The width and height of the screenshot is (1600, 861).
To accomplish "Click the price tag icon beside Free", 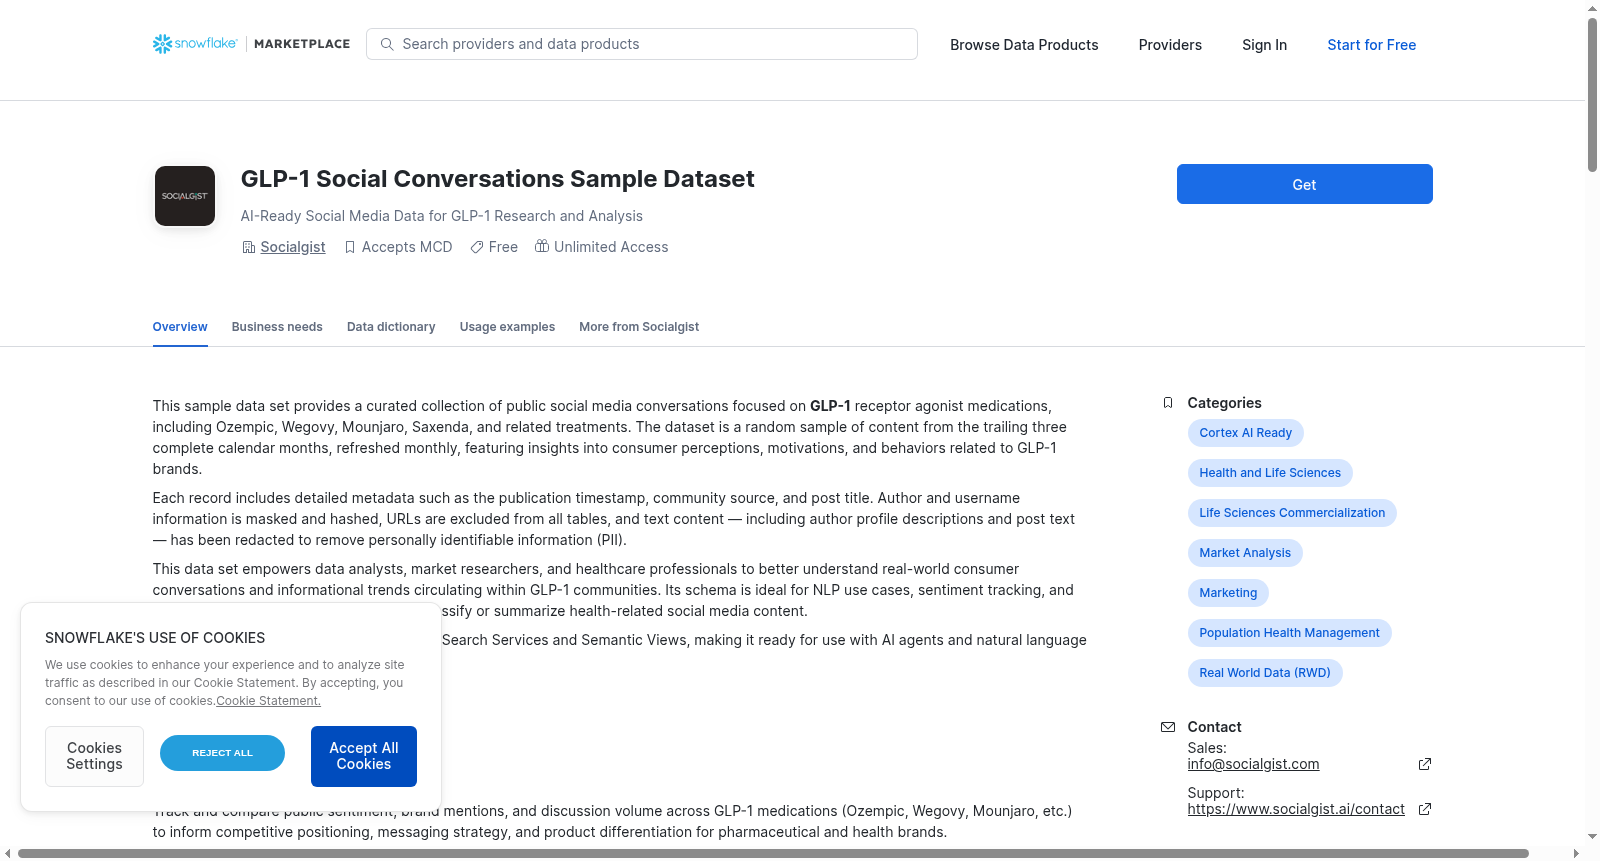I will coord(477,247).
